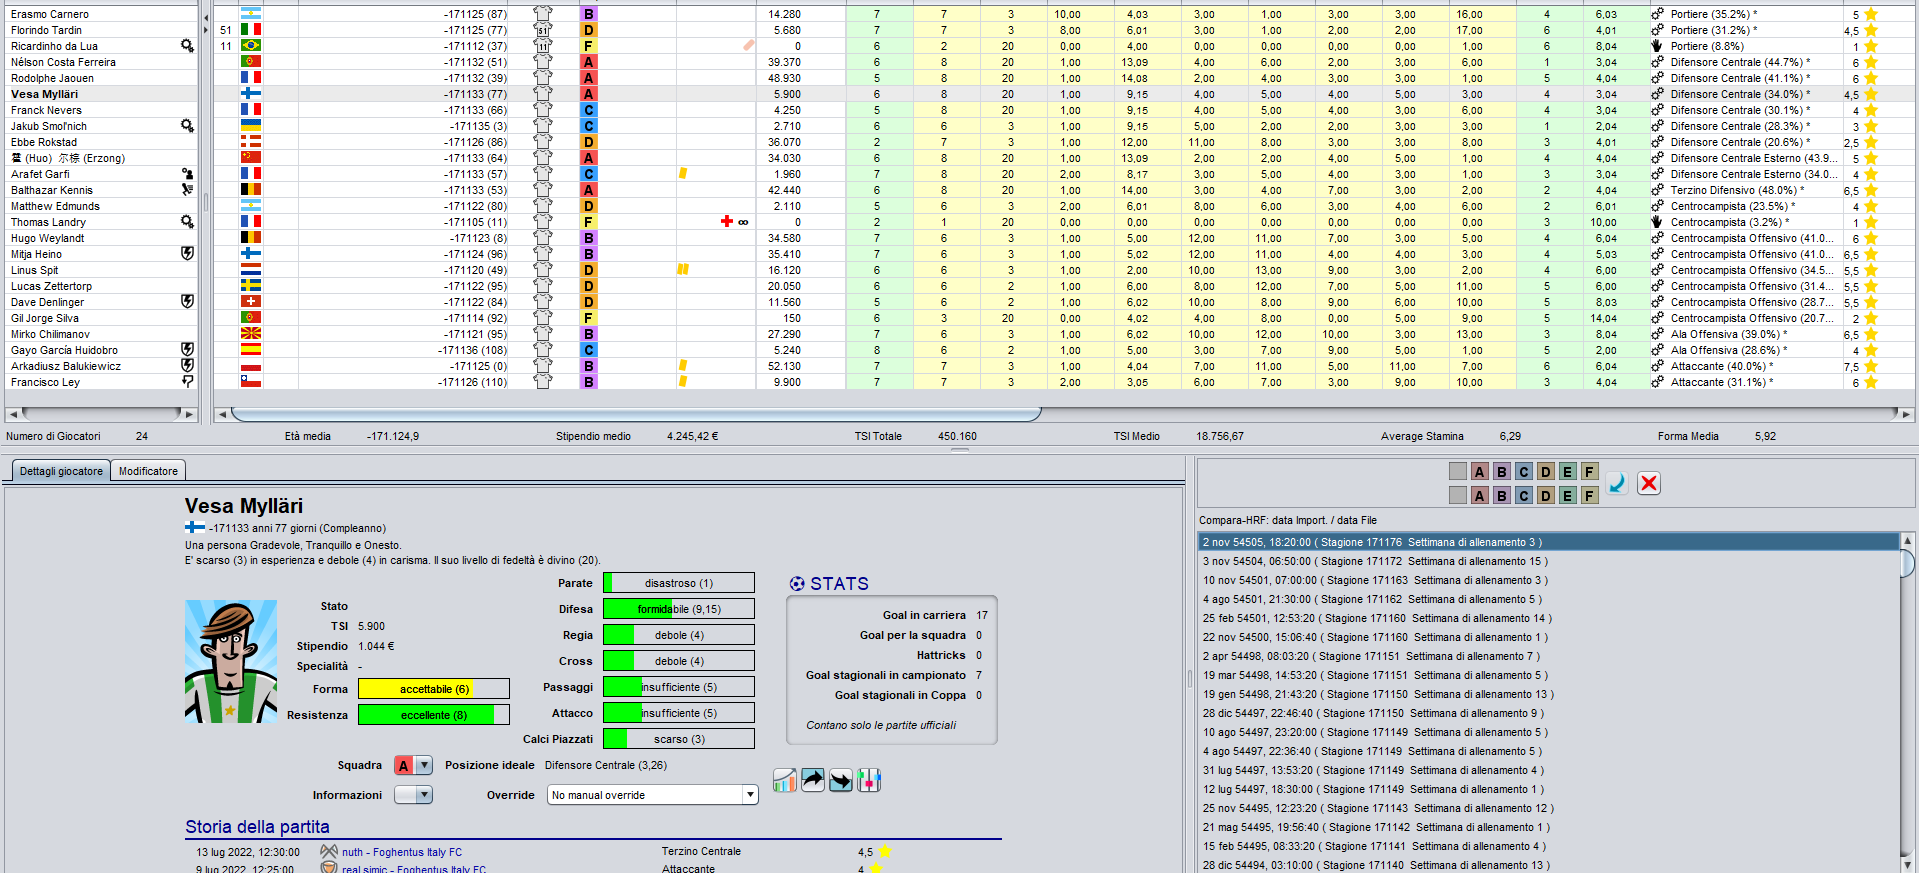Click red cross injury icon for Thomas Landry
Image resolution: width=1919 pixels, height=873 pixels.
tap(727, 222)
